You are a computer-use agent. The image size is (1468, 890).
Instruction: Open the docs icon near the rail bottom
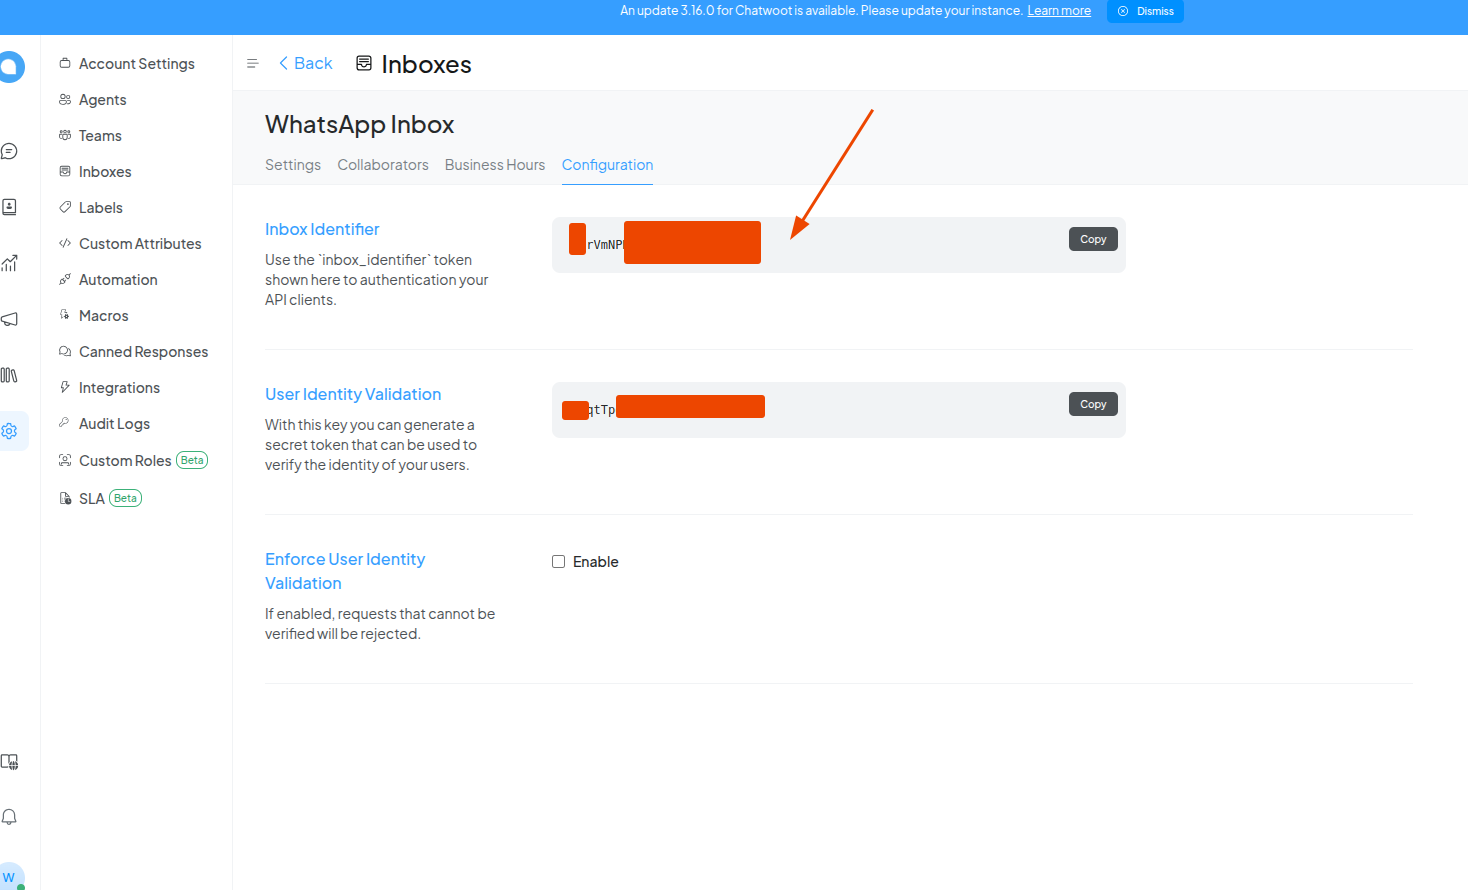[x=10, y=762]
